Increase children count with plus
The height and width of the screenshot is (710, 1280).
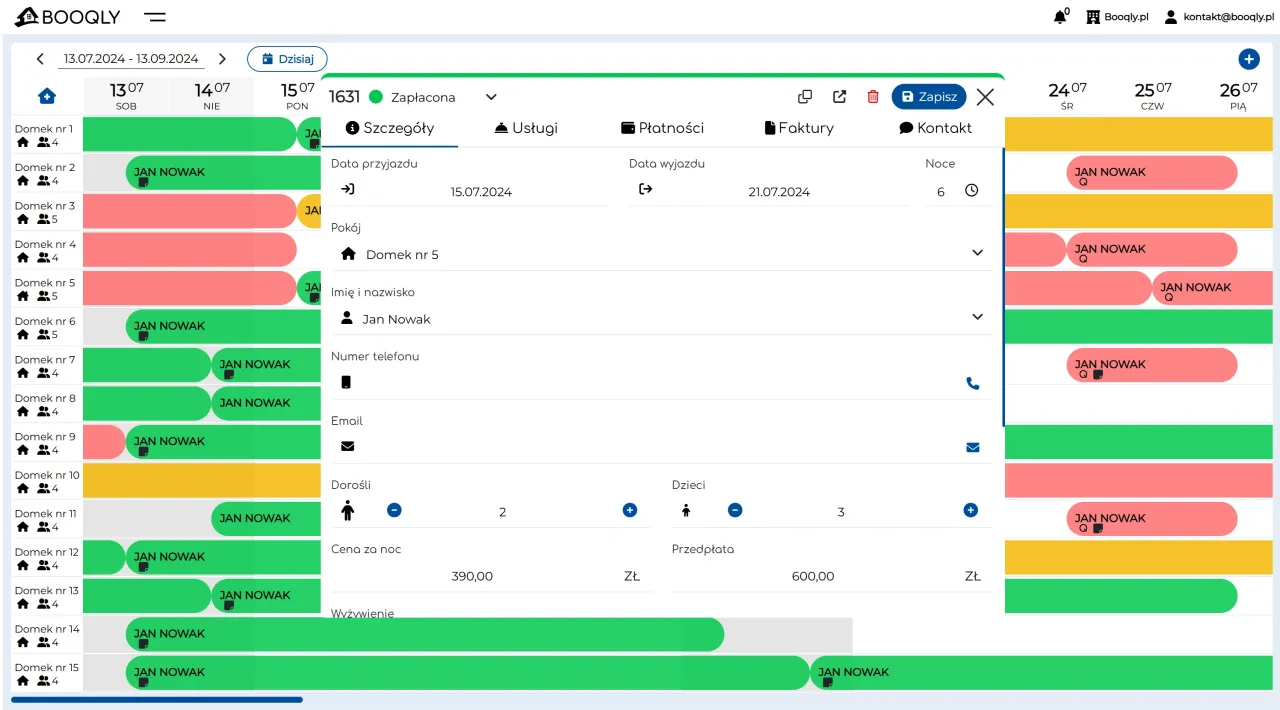click(x=970, y=510)
